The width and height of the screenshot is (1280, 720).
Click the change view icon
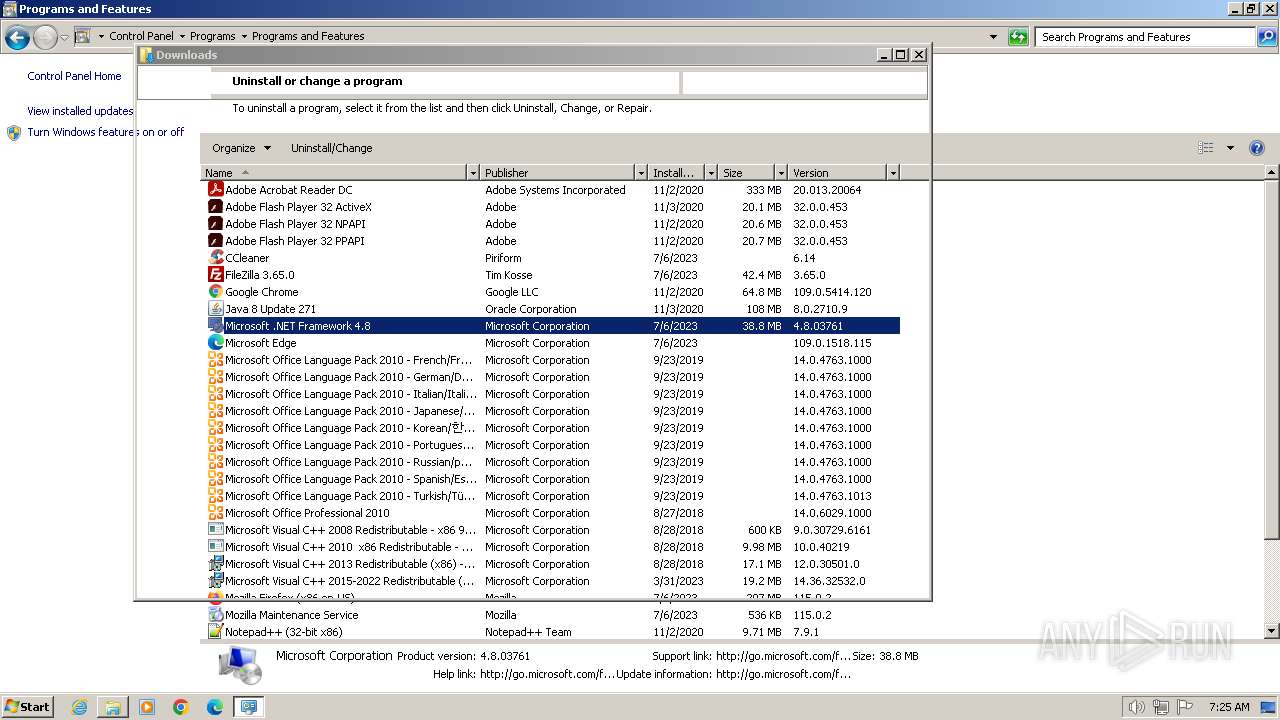pyautogui.click(x=1206, y=148)
